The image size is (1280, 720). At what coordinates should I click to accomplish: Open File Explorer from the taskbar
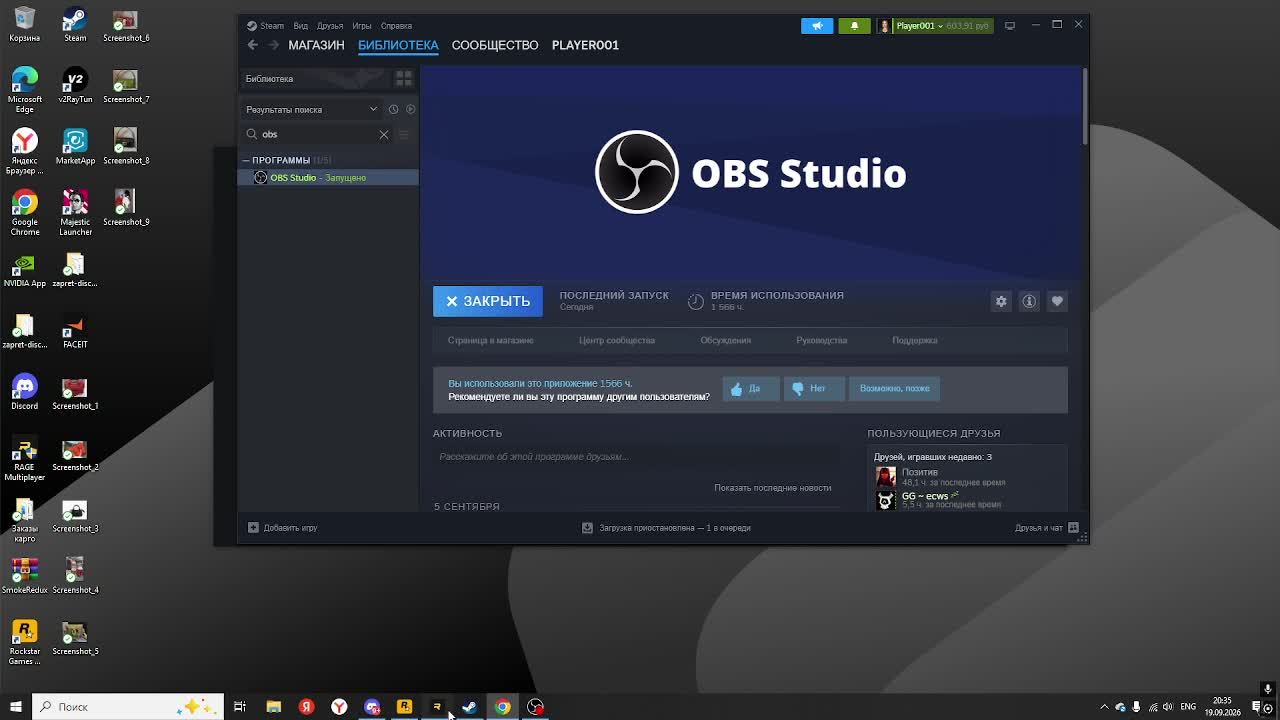(273, 707)
